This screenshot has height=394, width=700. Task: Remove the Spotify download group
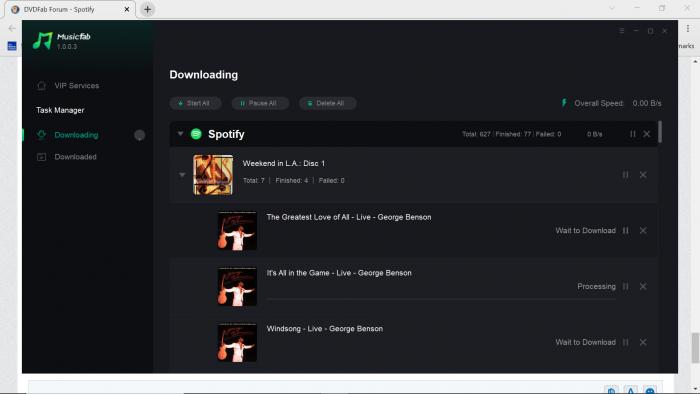[x=646, y=134]
